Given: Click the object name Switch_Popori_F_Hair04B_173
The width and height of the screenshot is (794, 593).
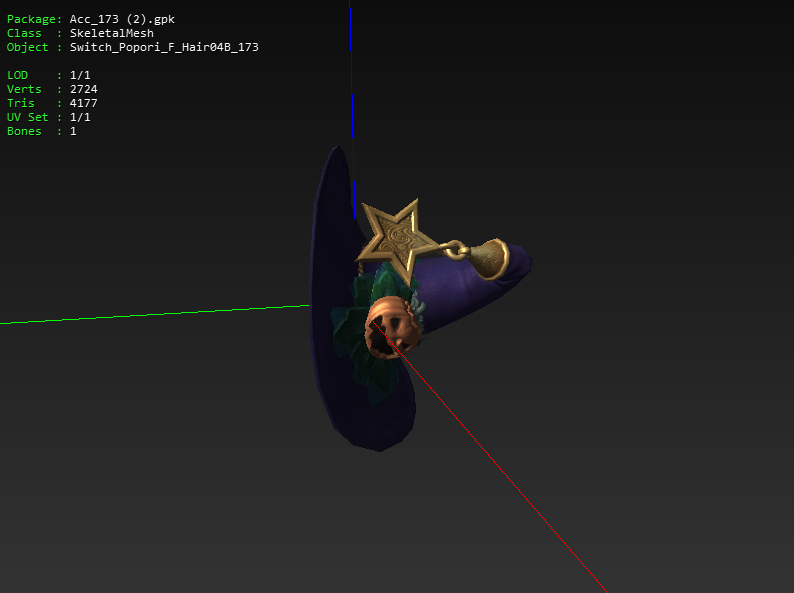Looking at the screenshot, I should point(164,47).
